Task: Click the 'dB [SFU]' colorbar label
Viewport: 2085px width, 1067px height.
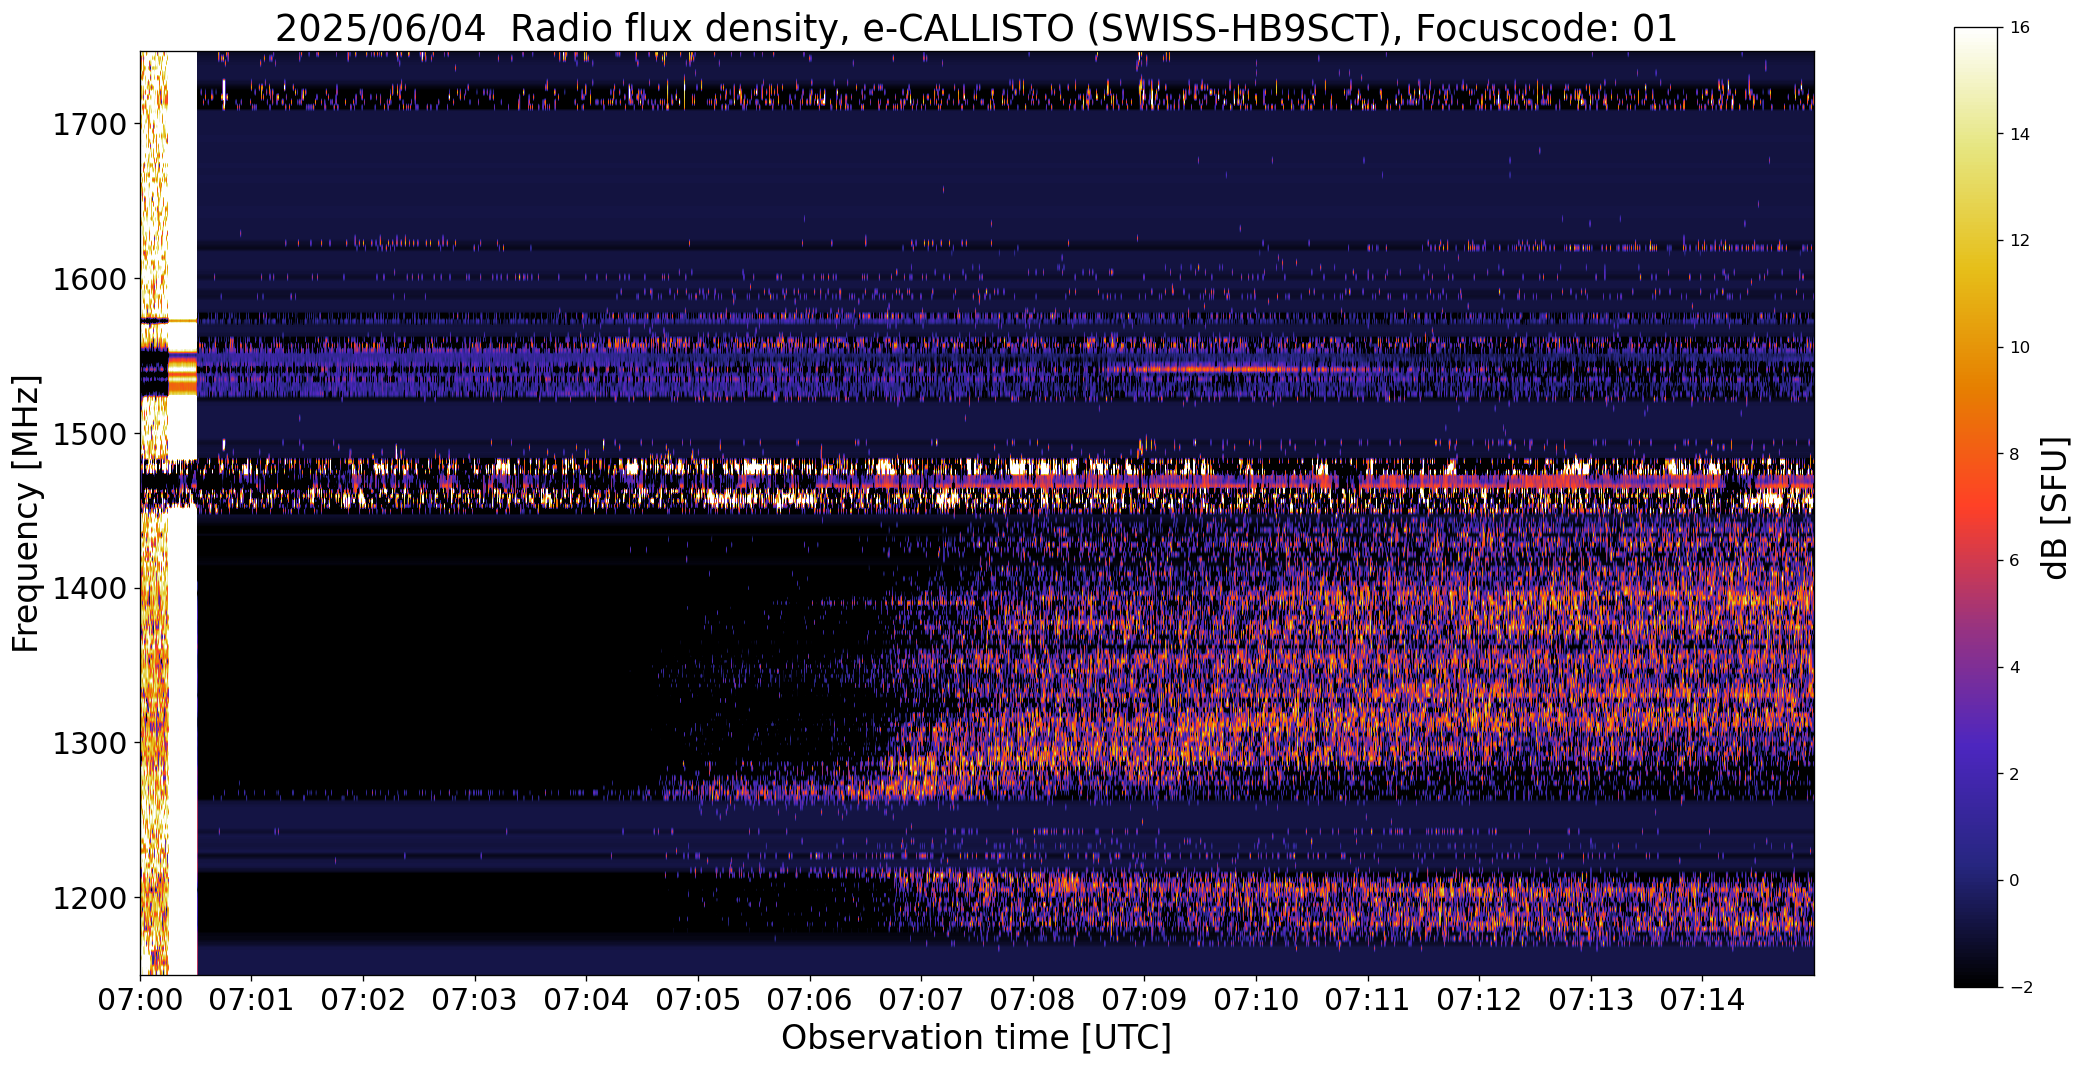Action: pos(2056,508)
